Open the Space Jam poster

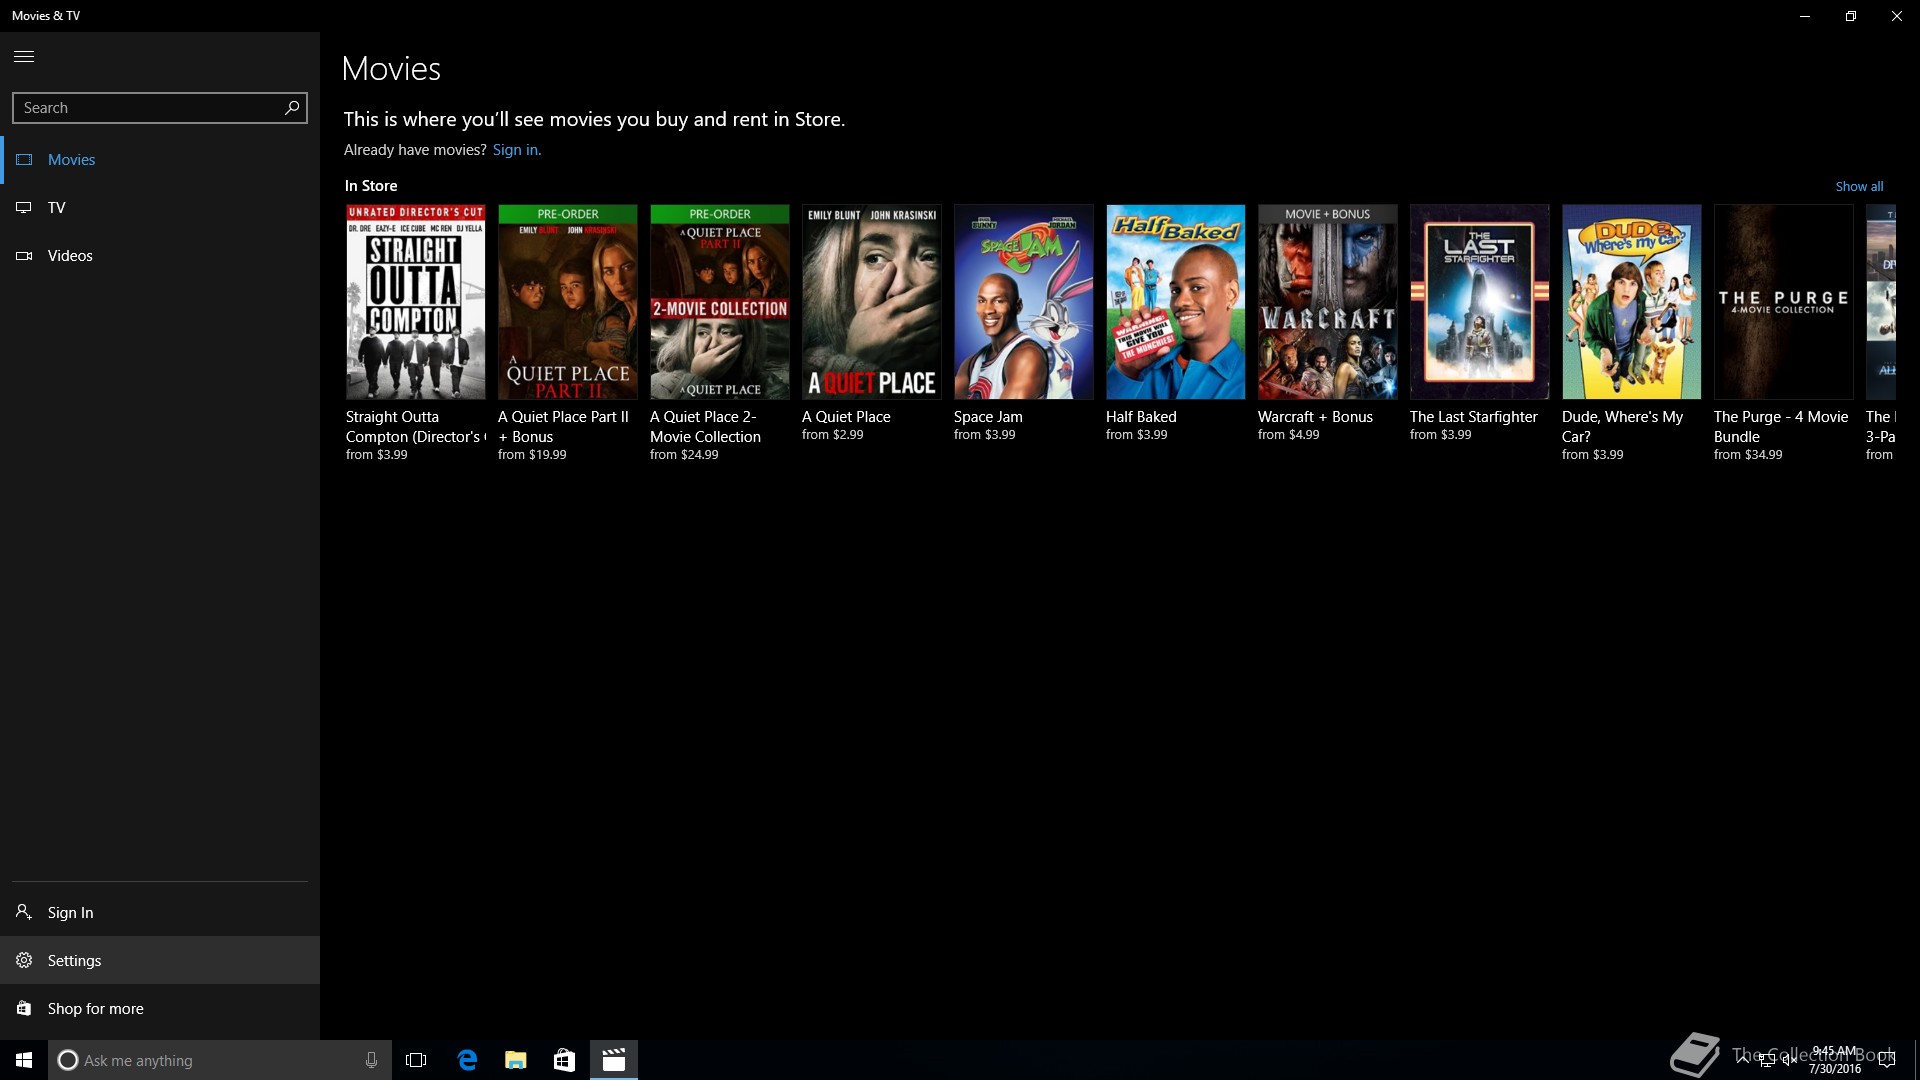tap(1023, 302)
